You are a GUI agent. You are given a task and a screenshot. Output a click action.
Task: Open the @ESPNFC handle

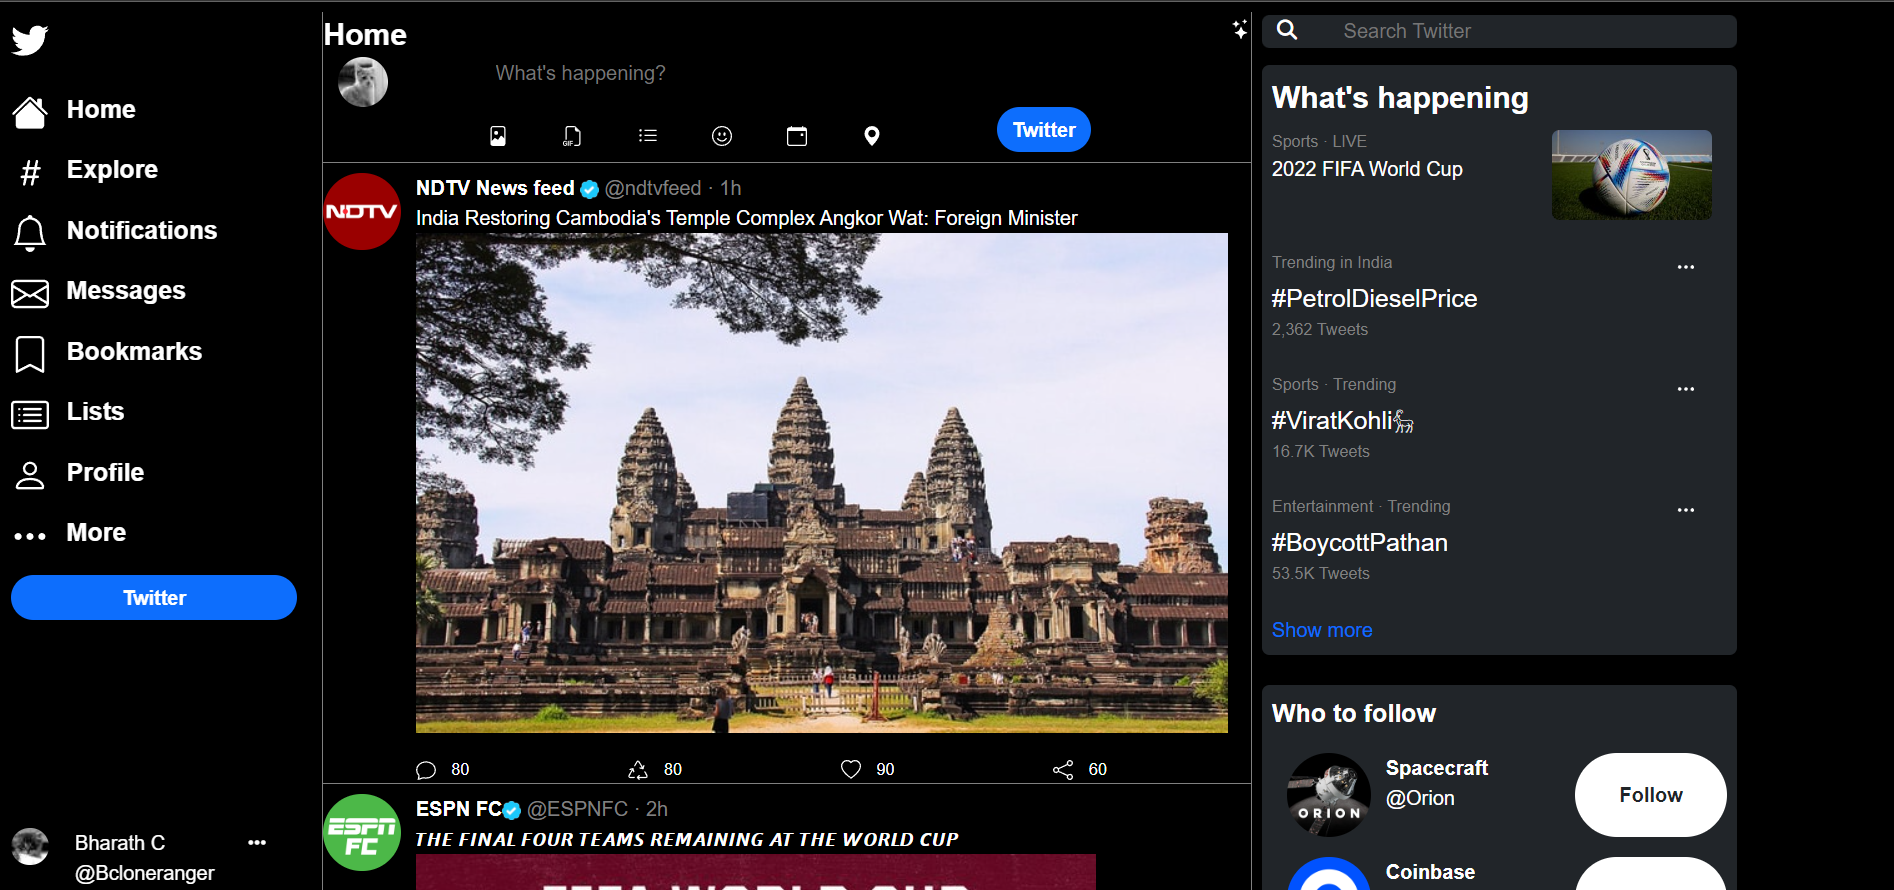click(x=577, y=809)
